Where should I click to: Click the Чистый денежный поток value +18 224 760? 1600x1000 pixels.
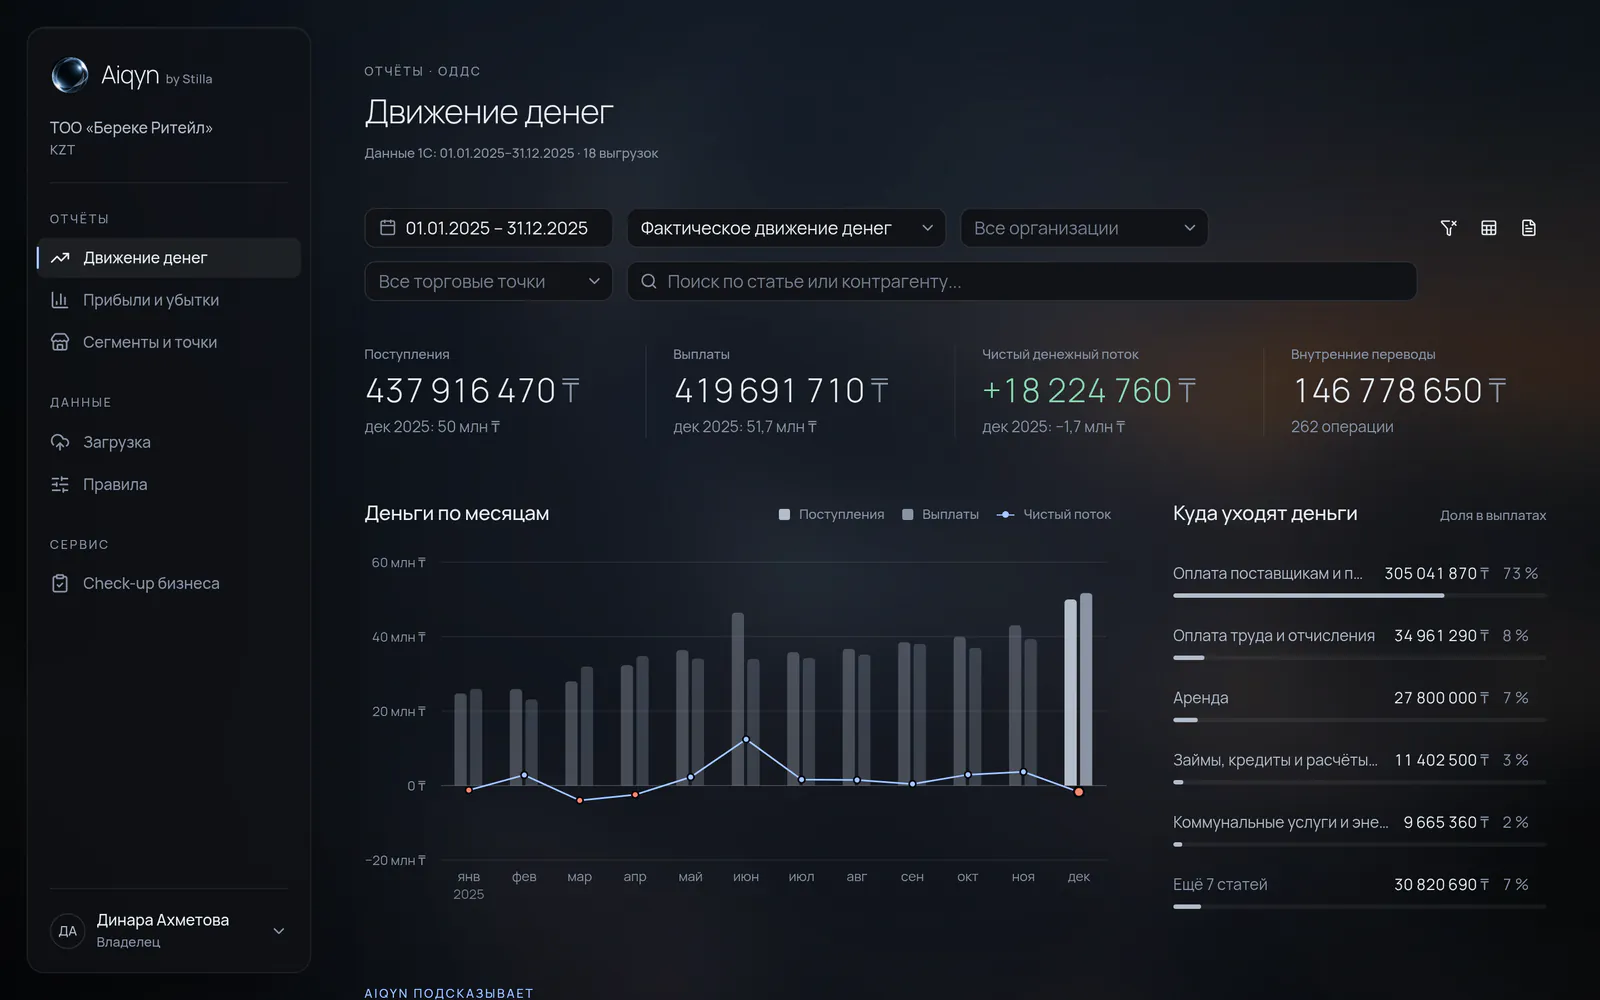(x=1088, y=391)
